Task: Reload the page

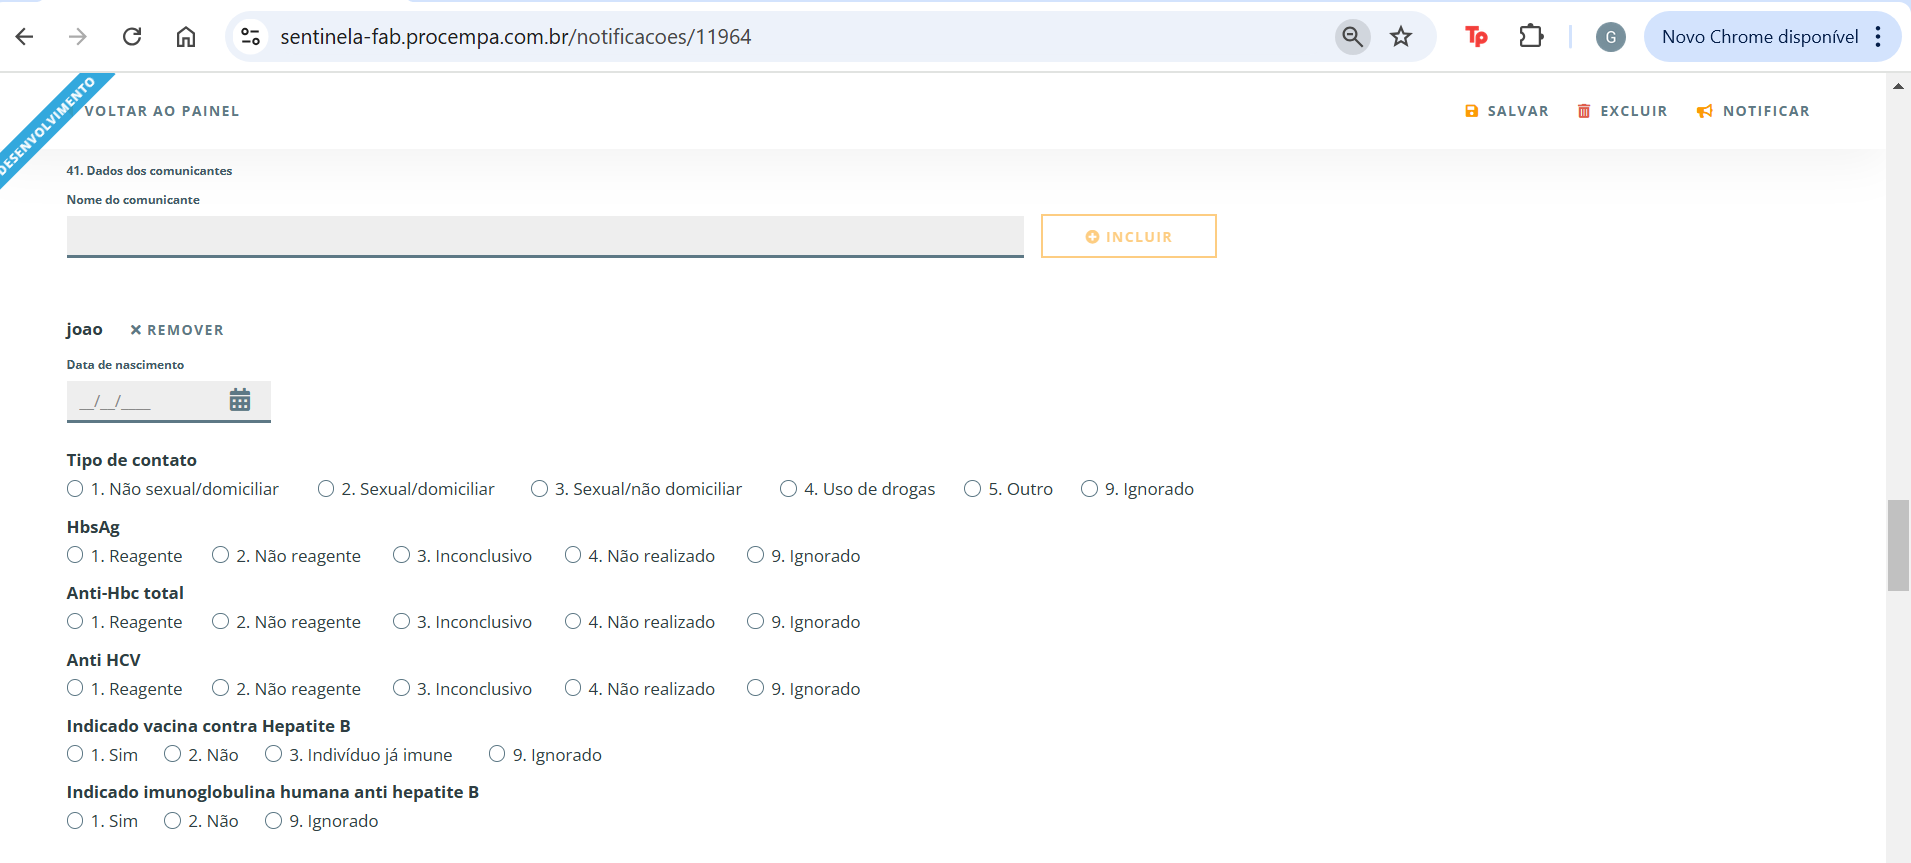Action: pos(132,37)
